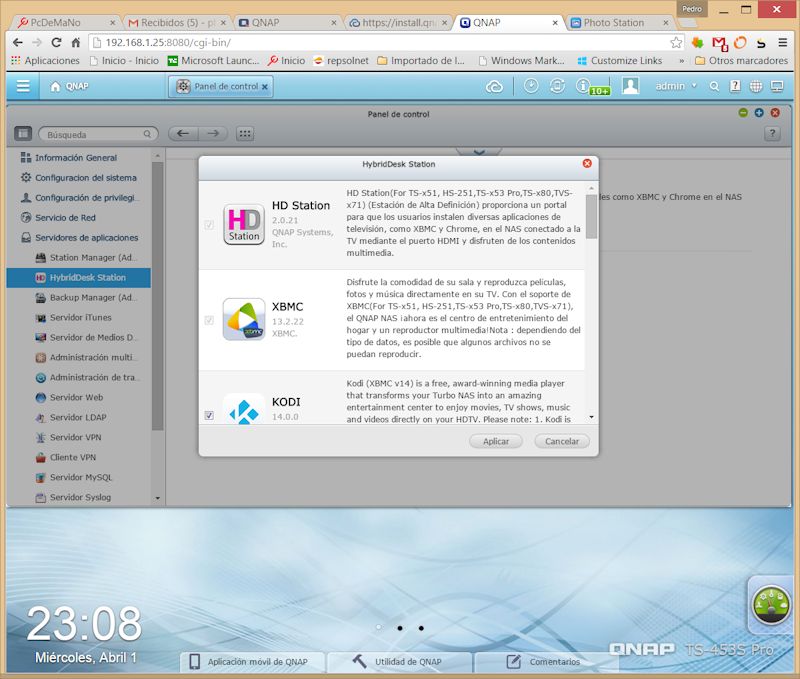Open external devices icon in top bar

(557, 86)
